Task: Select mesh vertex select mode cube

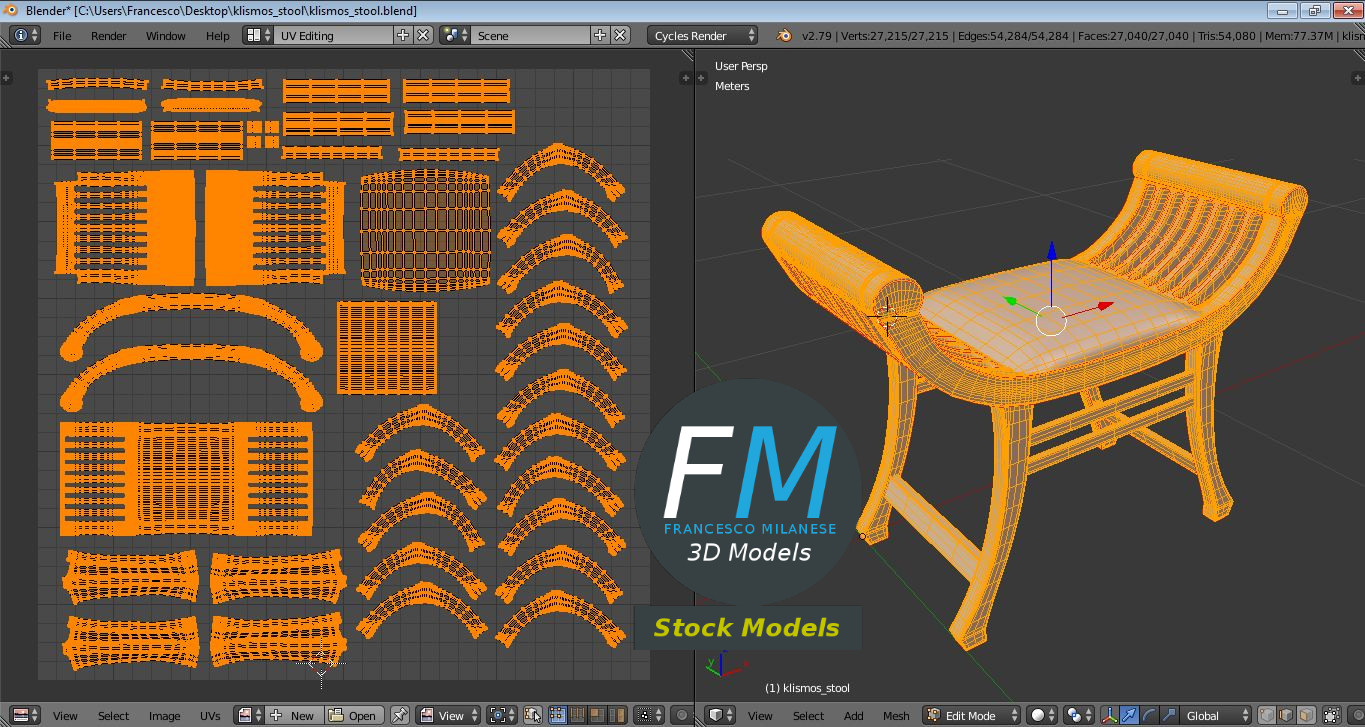Action: (x=1266, y=715)
